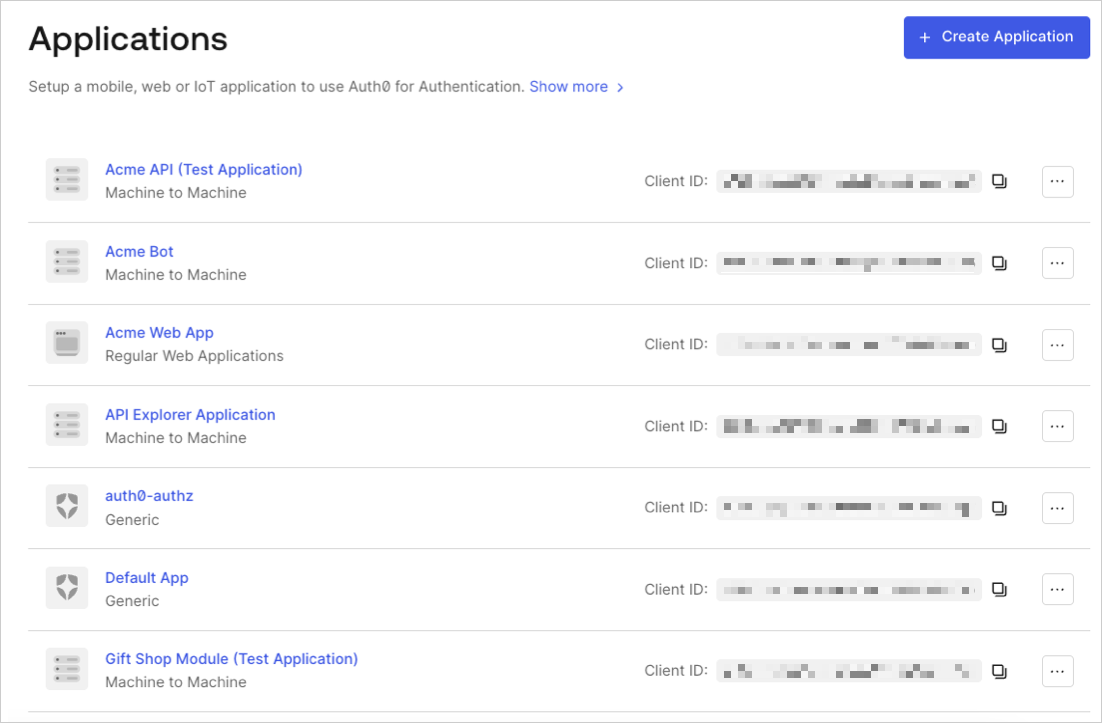1102x723 pixels.
Task: Open the Acme API Test Application
Action: coord(203,169)
